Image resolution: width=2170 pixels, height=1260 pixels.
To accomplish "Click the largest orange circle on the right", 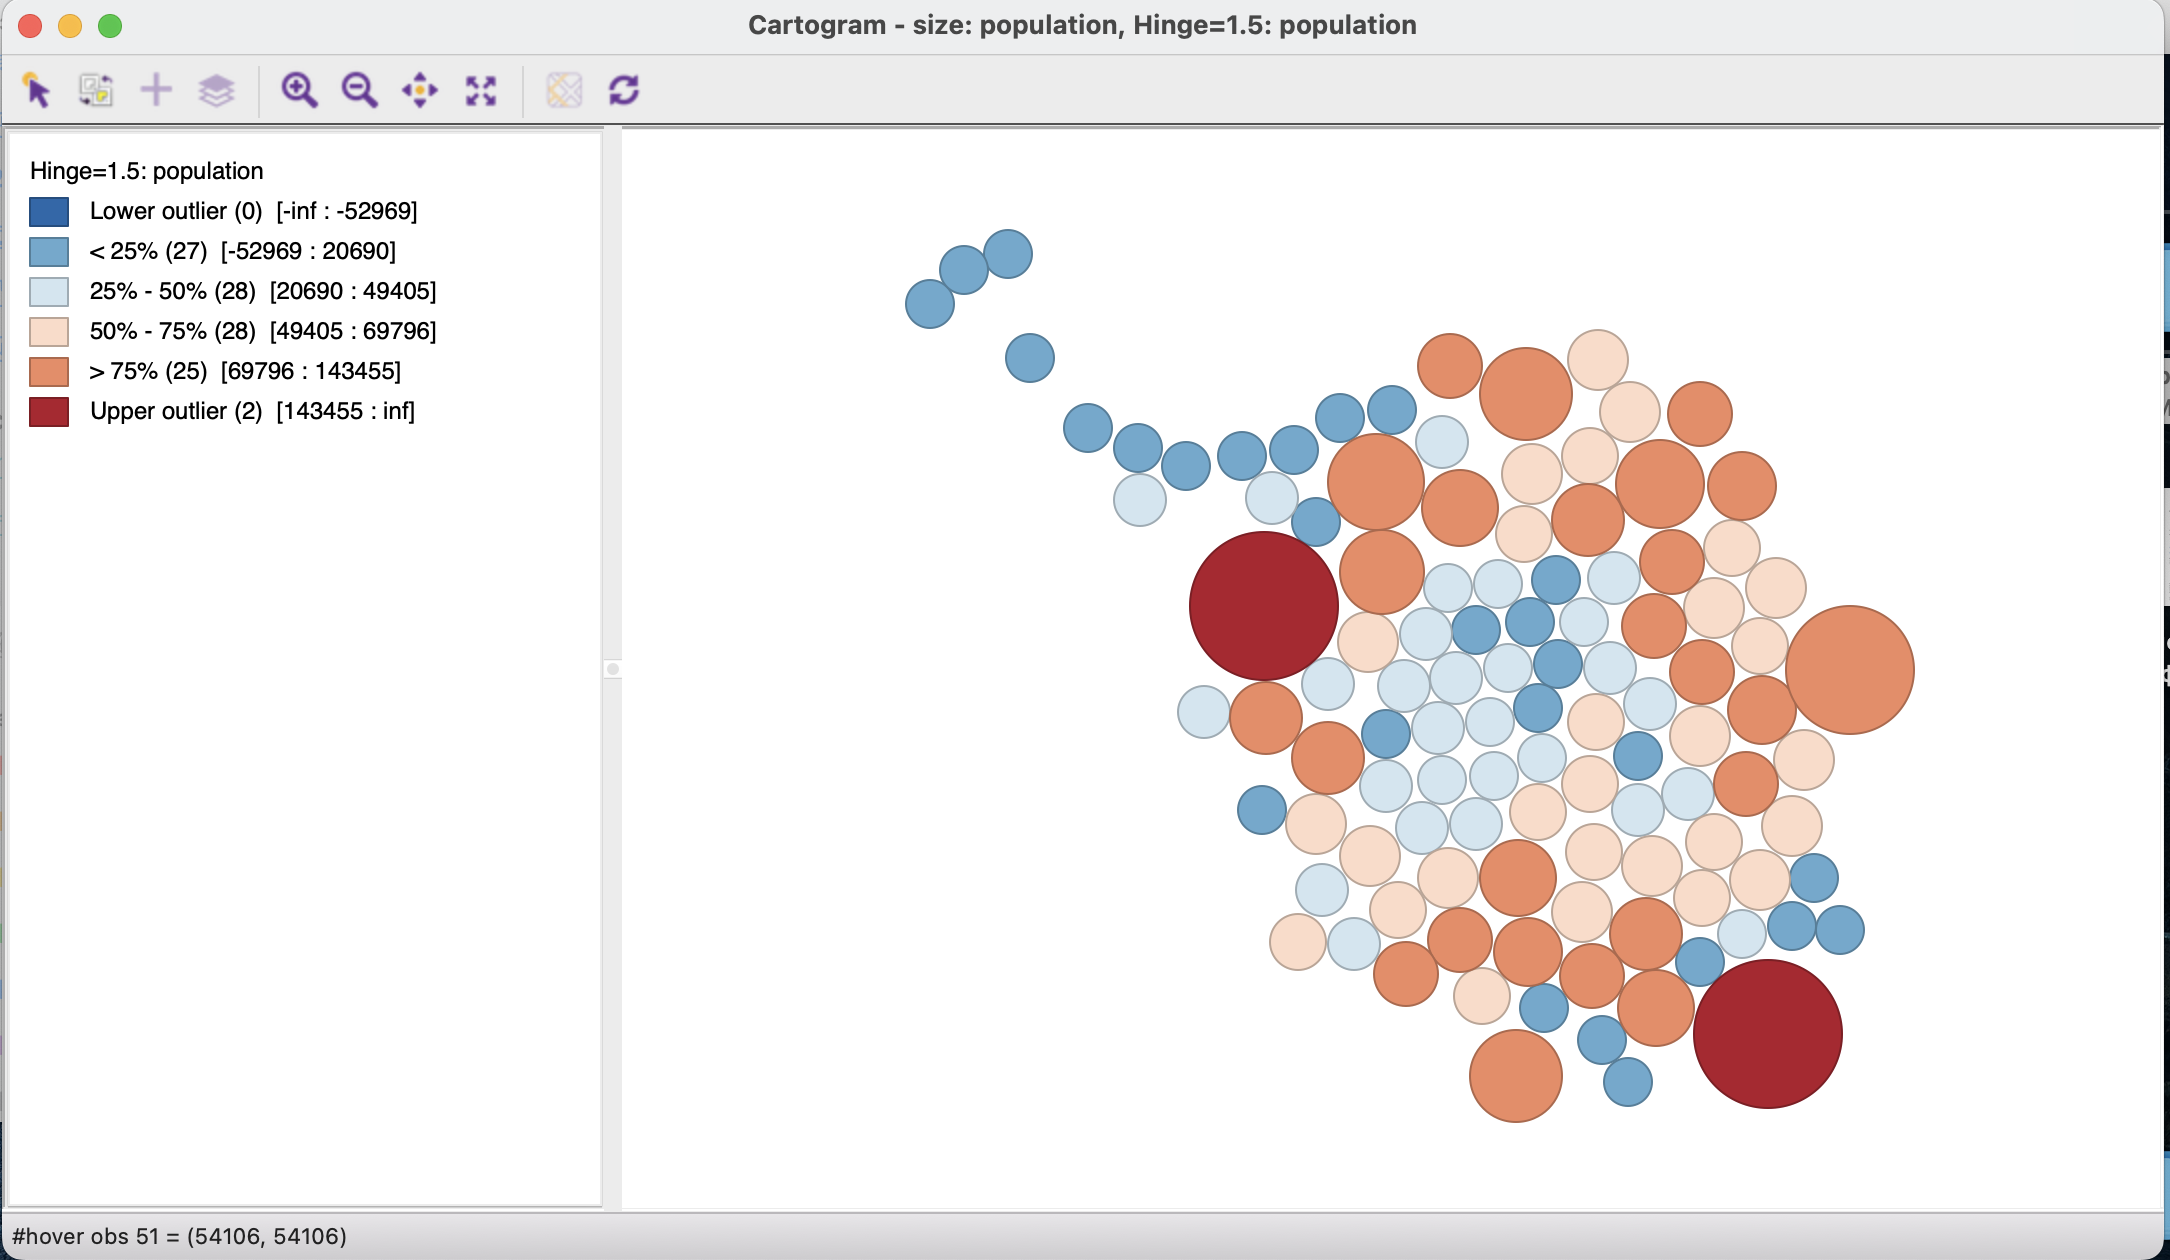I will [1849, 670].
